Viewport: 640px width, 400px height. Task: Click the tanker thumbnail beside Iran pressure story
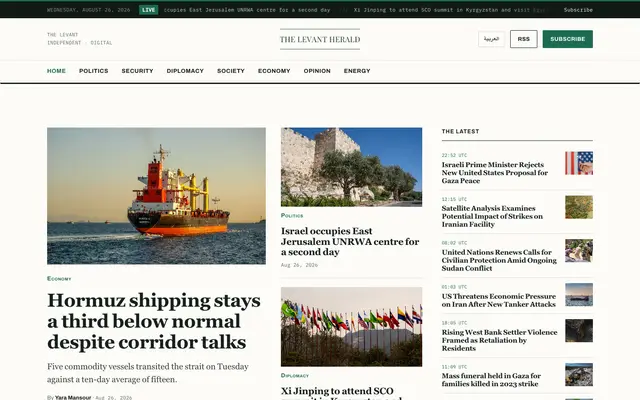click(x=579, y=295)
